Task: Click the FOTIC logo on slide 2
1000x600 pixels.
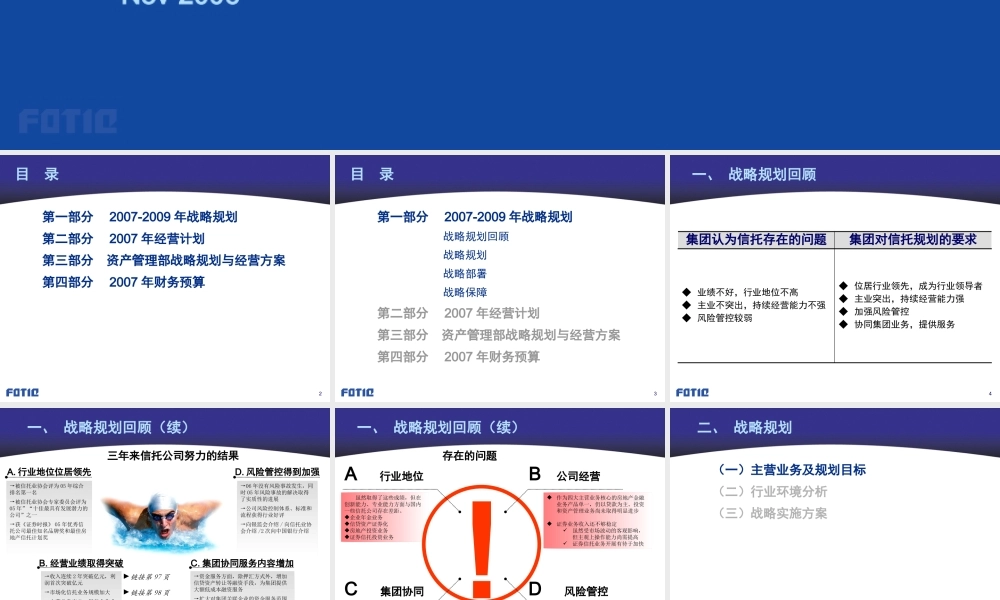Action: [22, 392]
